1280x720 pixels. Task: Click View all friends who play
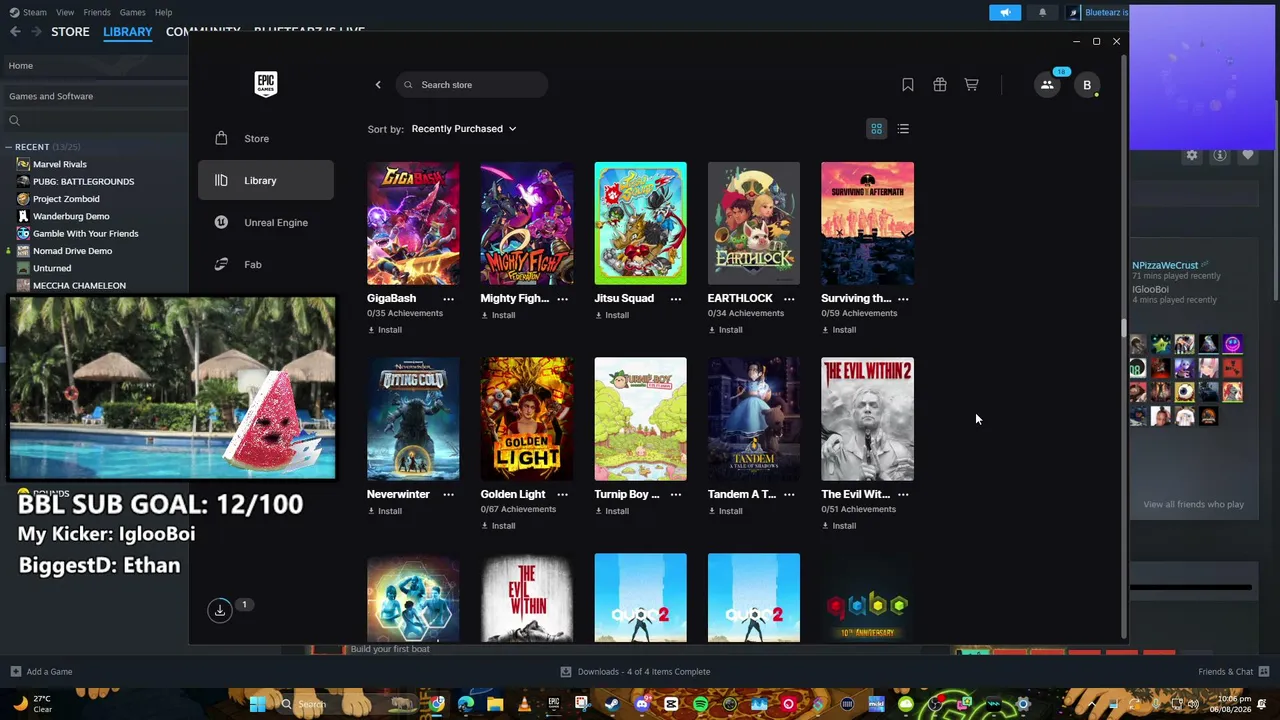(1193, 504)
